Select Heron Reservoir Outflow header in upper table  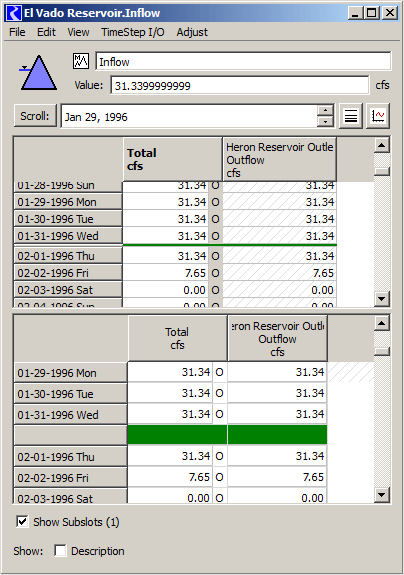click(279, 159)
